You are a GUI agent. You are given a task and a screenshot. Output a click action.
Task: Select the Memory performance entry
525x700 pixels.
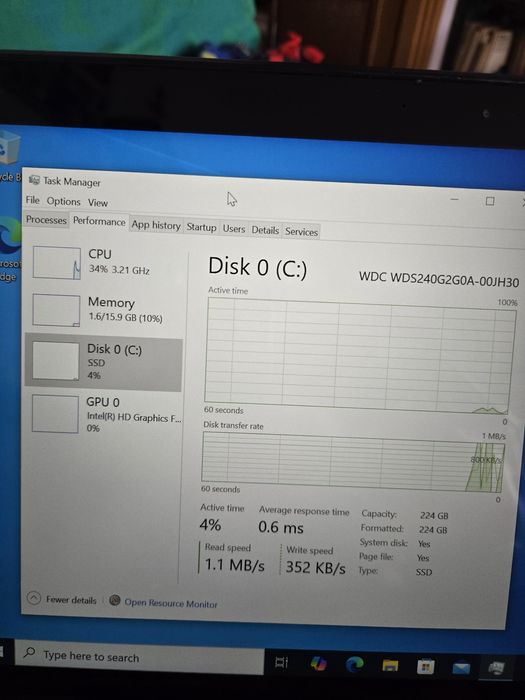104,310
